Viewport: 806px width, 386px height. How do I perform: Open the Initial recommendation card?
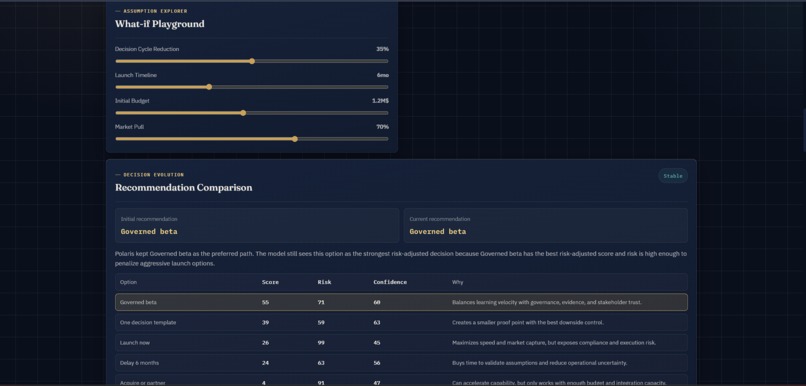click(257, 225)
